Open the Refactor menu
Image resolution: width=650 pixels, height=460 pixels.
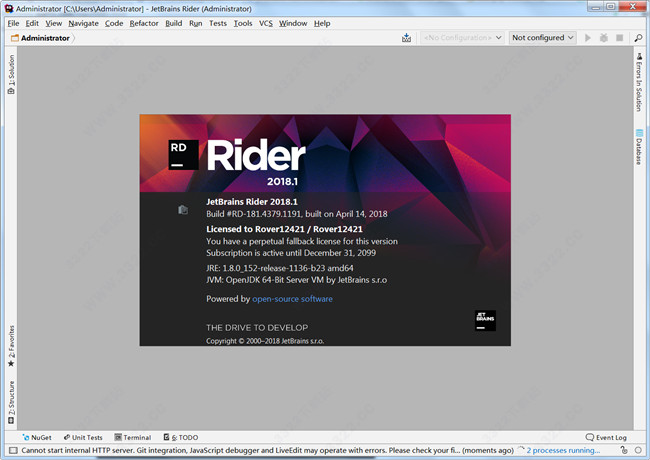click(144, 22)
